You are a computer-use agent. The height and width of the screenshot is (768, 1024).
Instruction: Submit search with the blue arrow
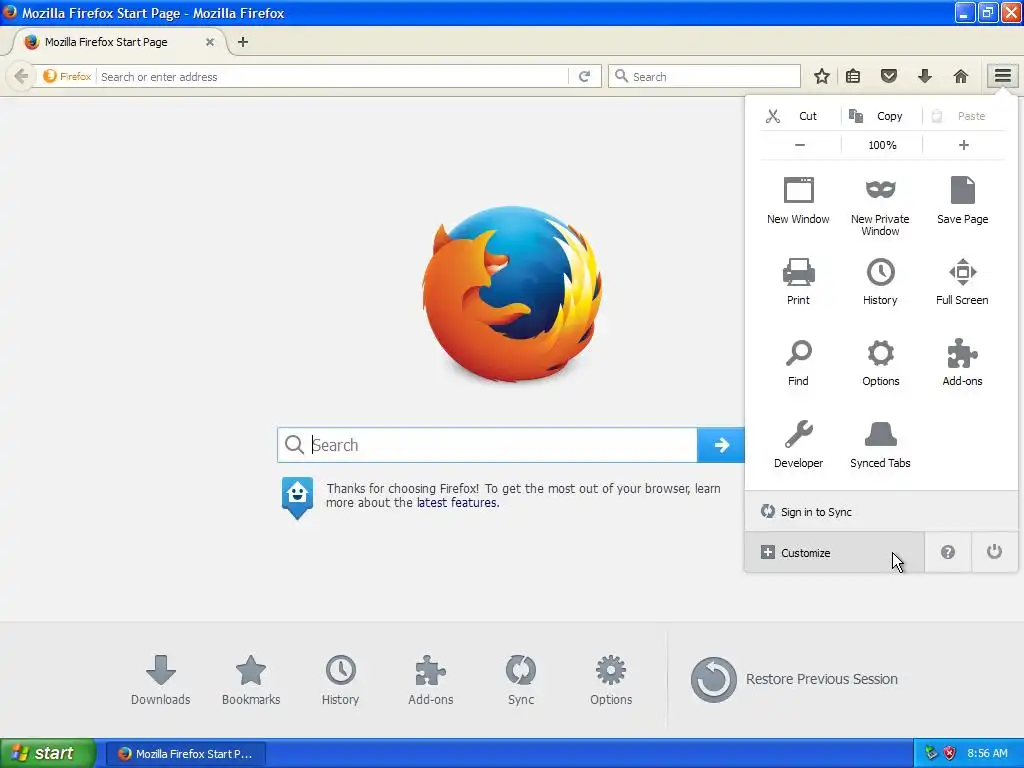721,445
